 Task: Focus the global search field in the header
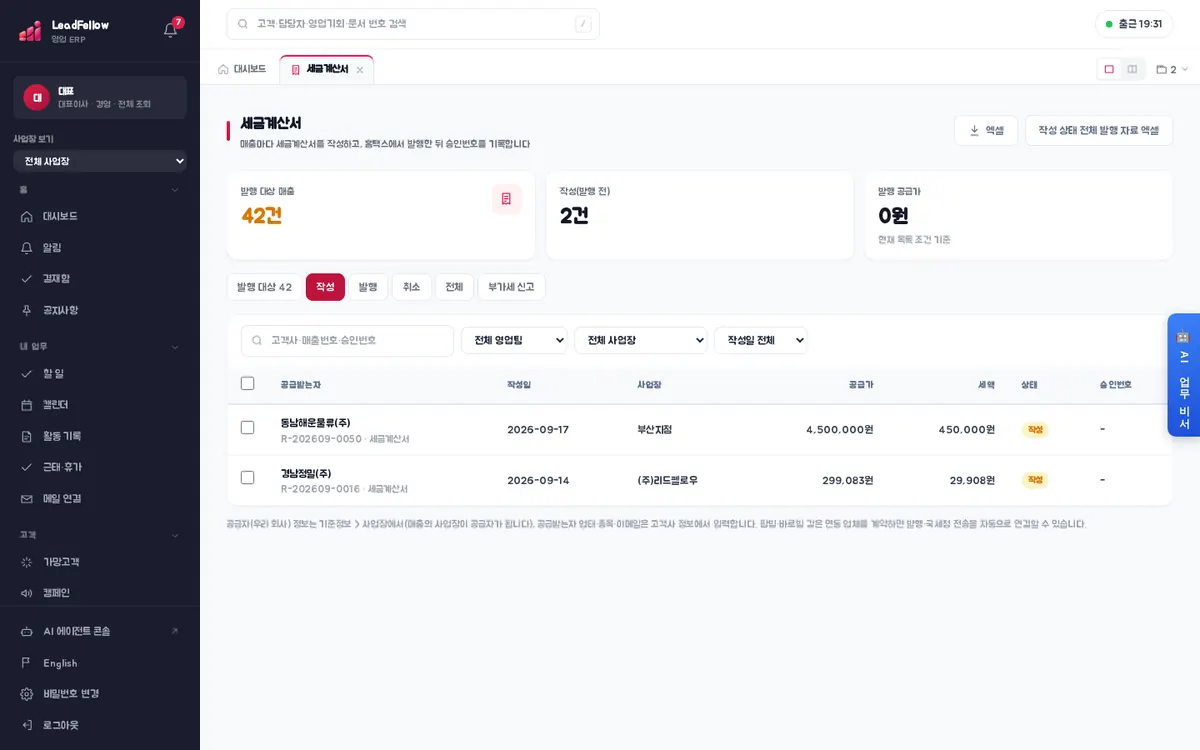(x=413, y=24)
